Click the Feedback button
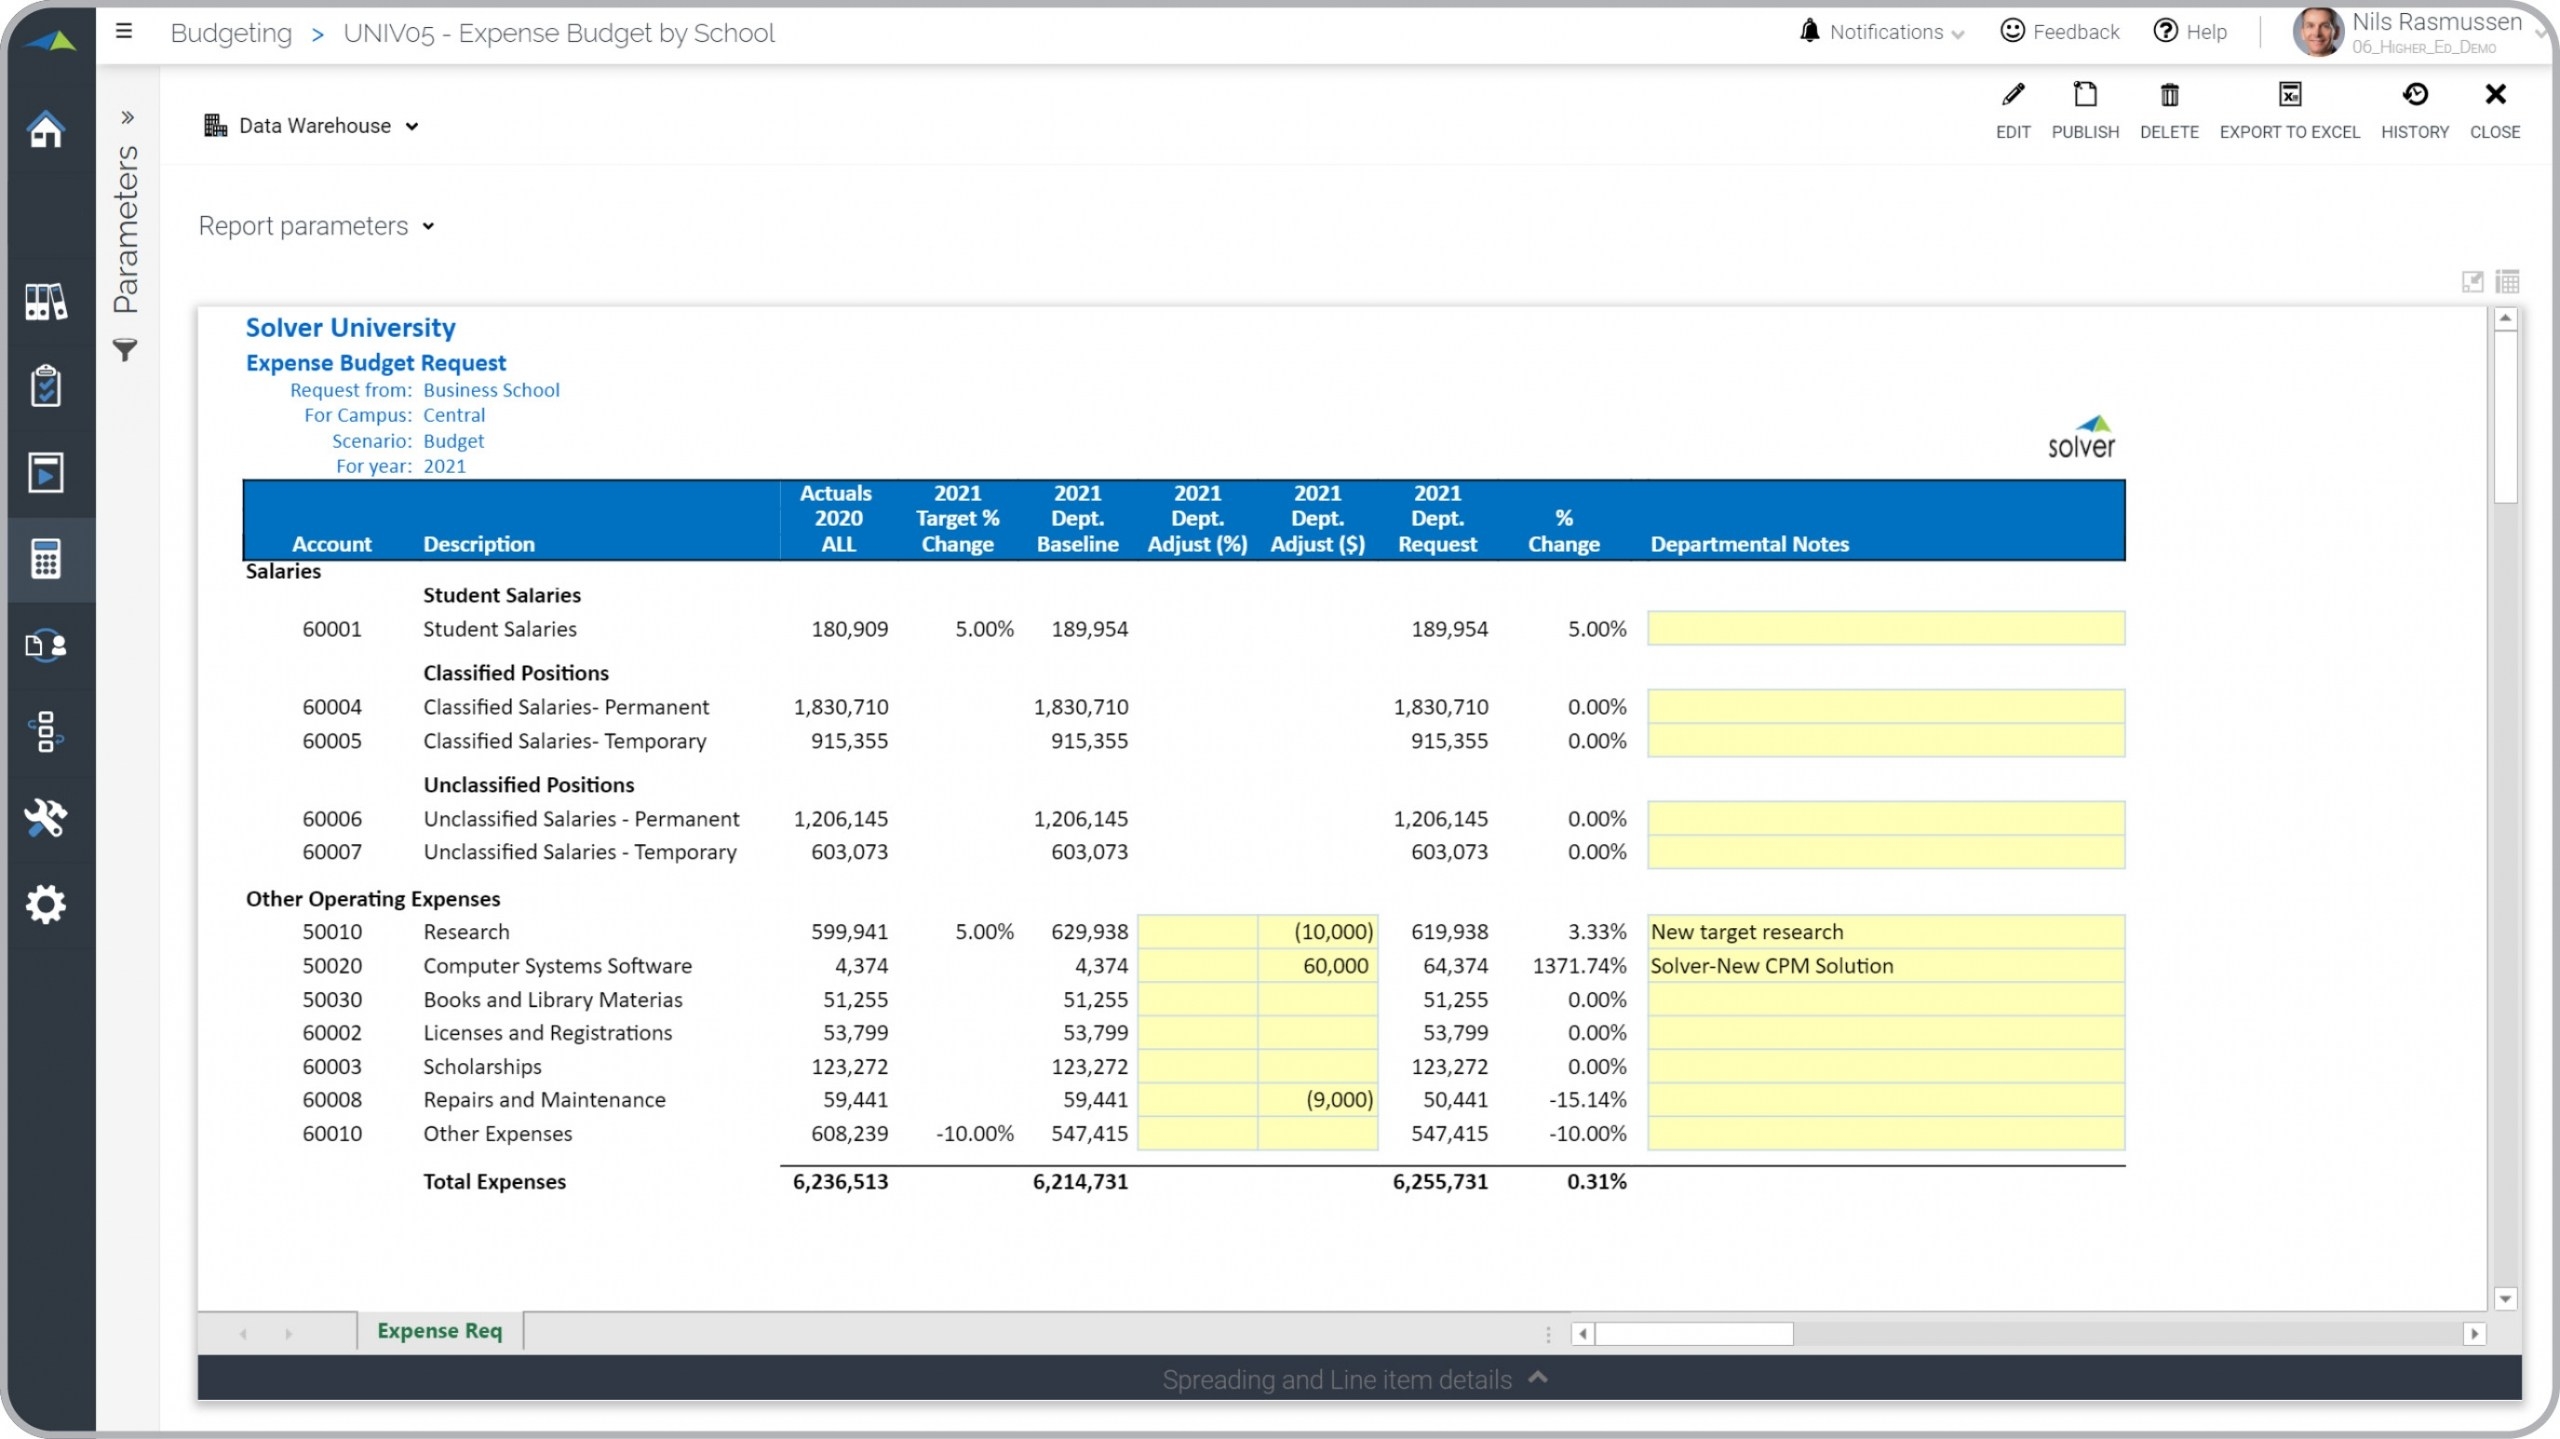 pyautogui.click(x=2060, y=32)
